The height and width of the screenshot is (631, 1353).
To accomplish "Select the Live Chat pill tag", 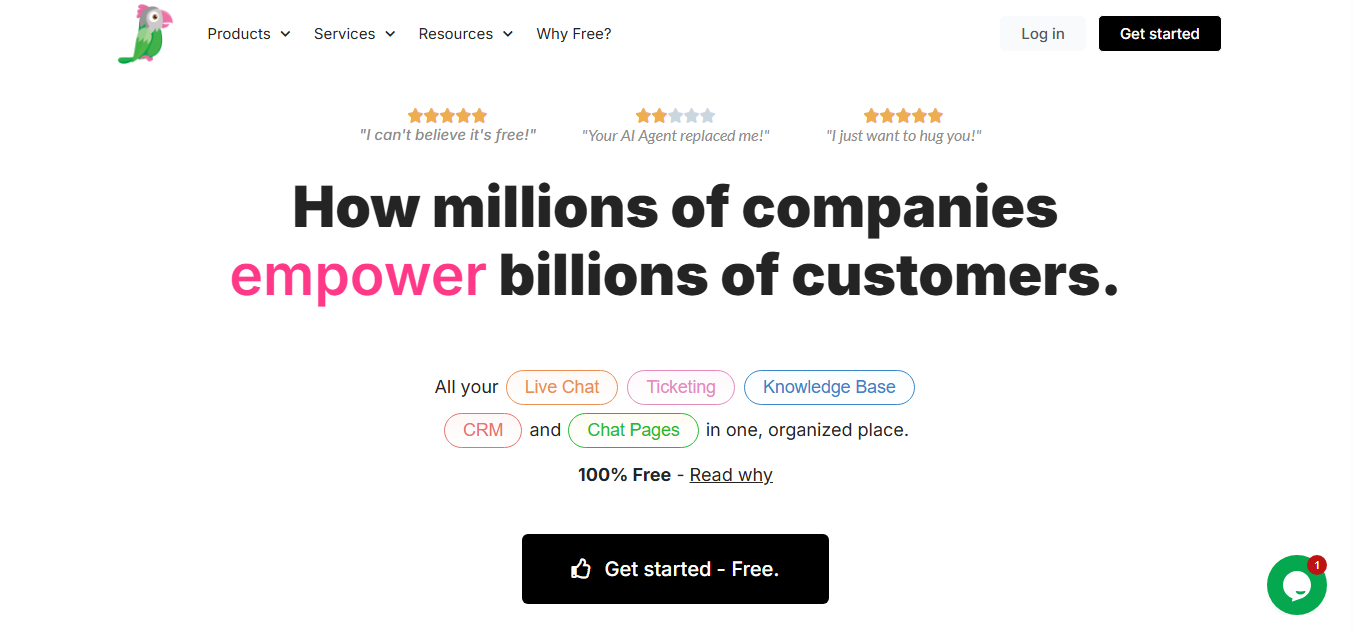I will [561, 387].
